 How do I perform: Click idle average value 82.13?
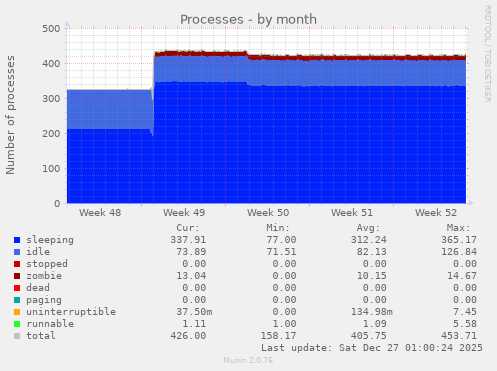(372, 252)
